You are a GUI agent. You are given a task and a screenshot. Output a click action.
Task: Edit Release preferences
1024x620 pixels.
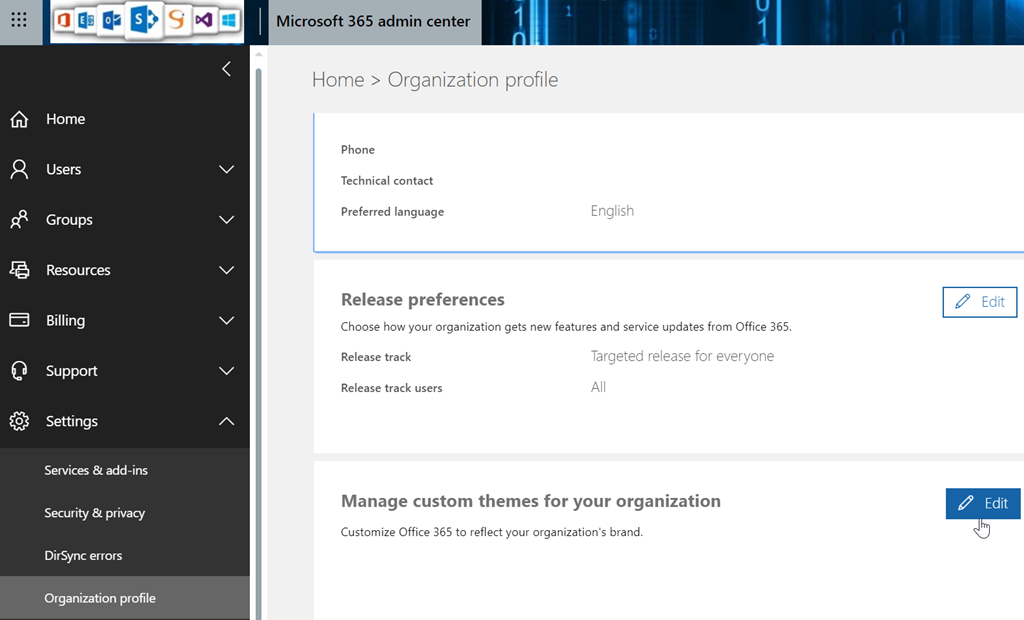(x=979, y=302)
